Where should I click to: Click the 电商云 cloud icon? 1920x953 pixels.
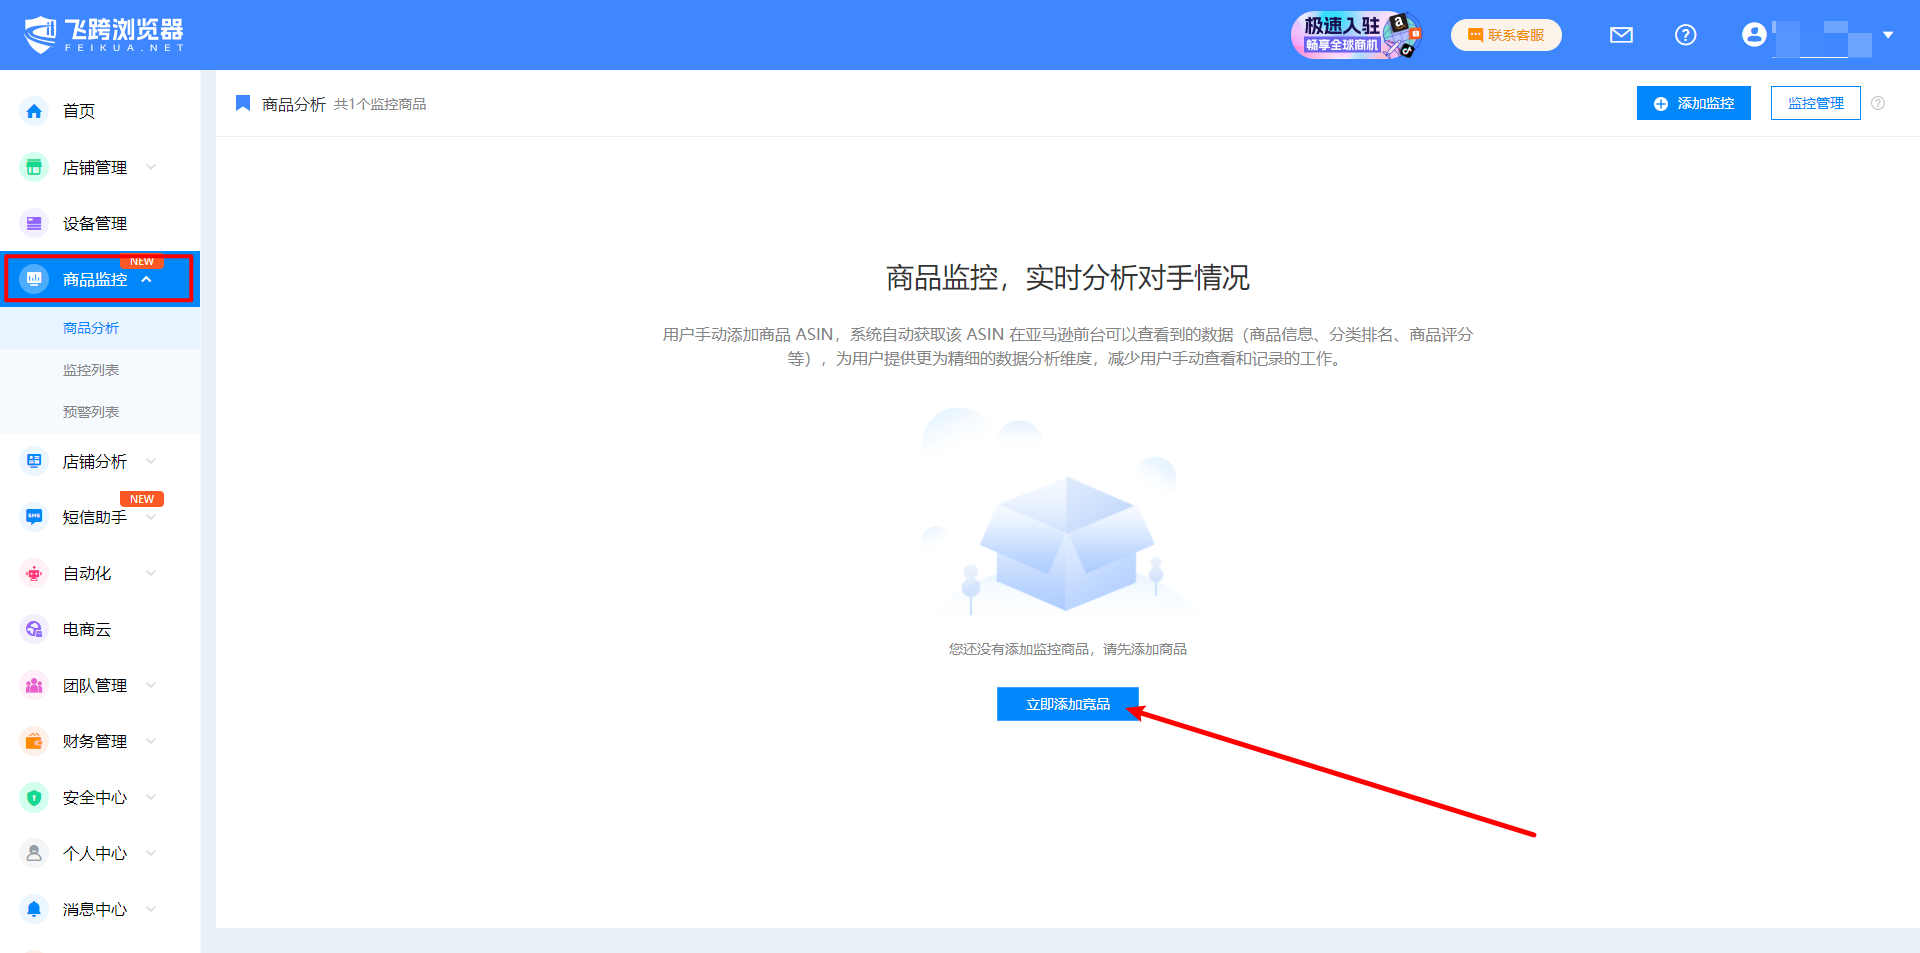[34, 629]
